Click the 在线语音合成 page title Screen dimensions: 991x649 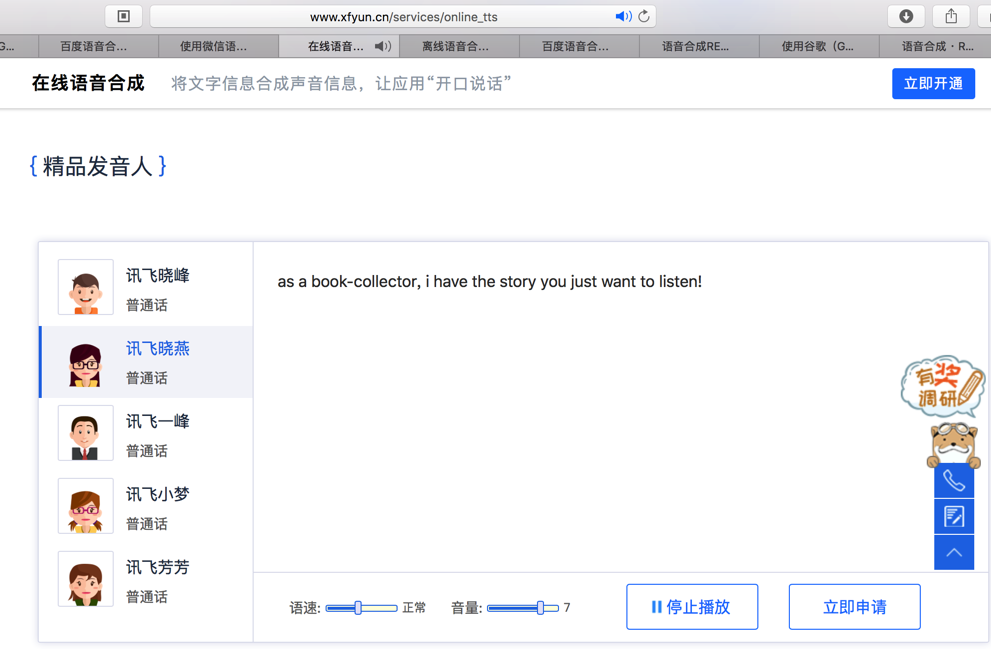pos(88,83)
